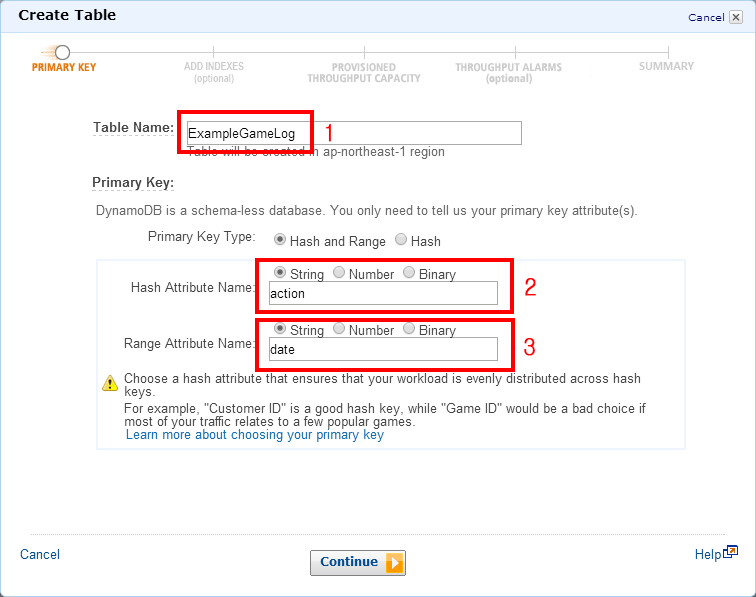Set range attribute type to Binary

point(409,329)
